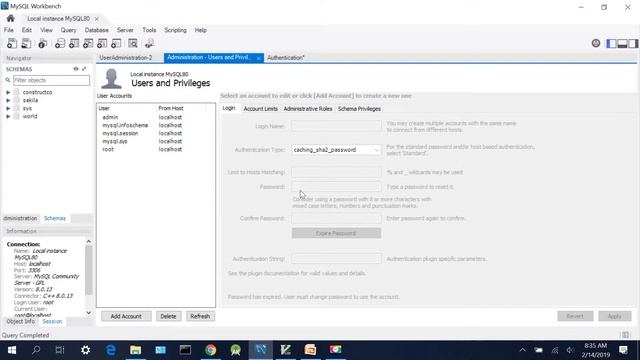Open the schema inspector icon
640x360 pixels.
[42, 43]
